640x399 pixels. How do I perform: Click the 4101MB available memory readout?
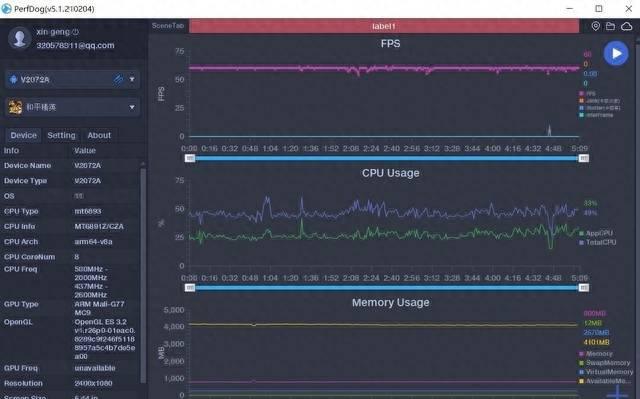point(596,342)
